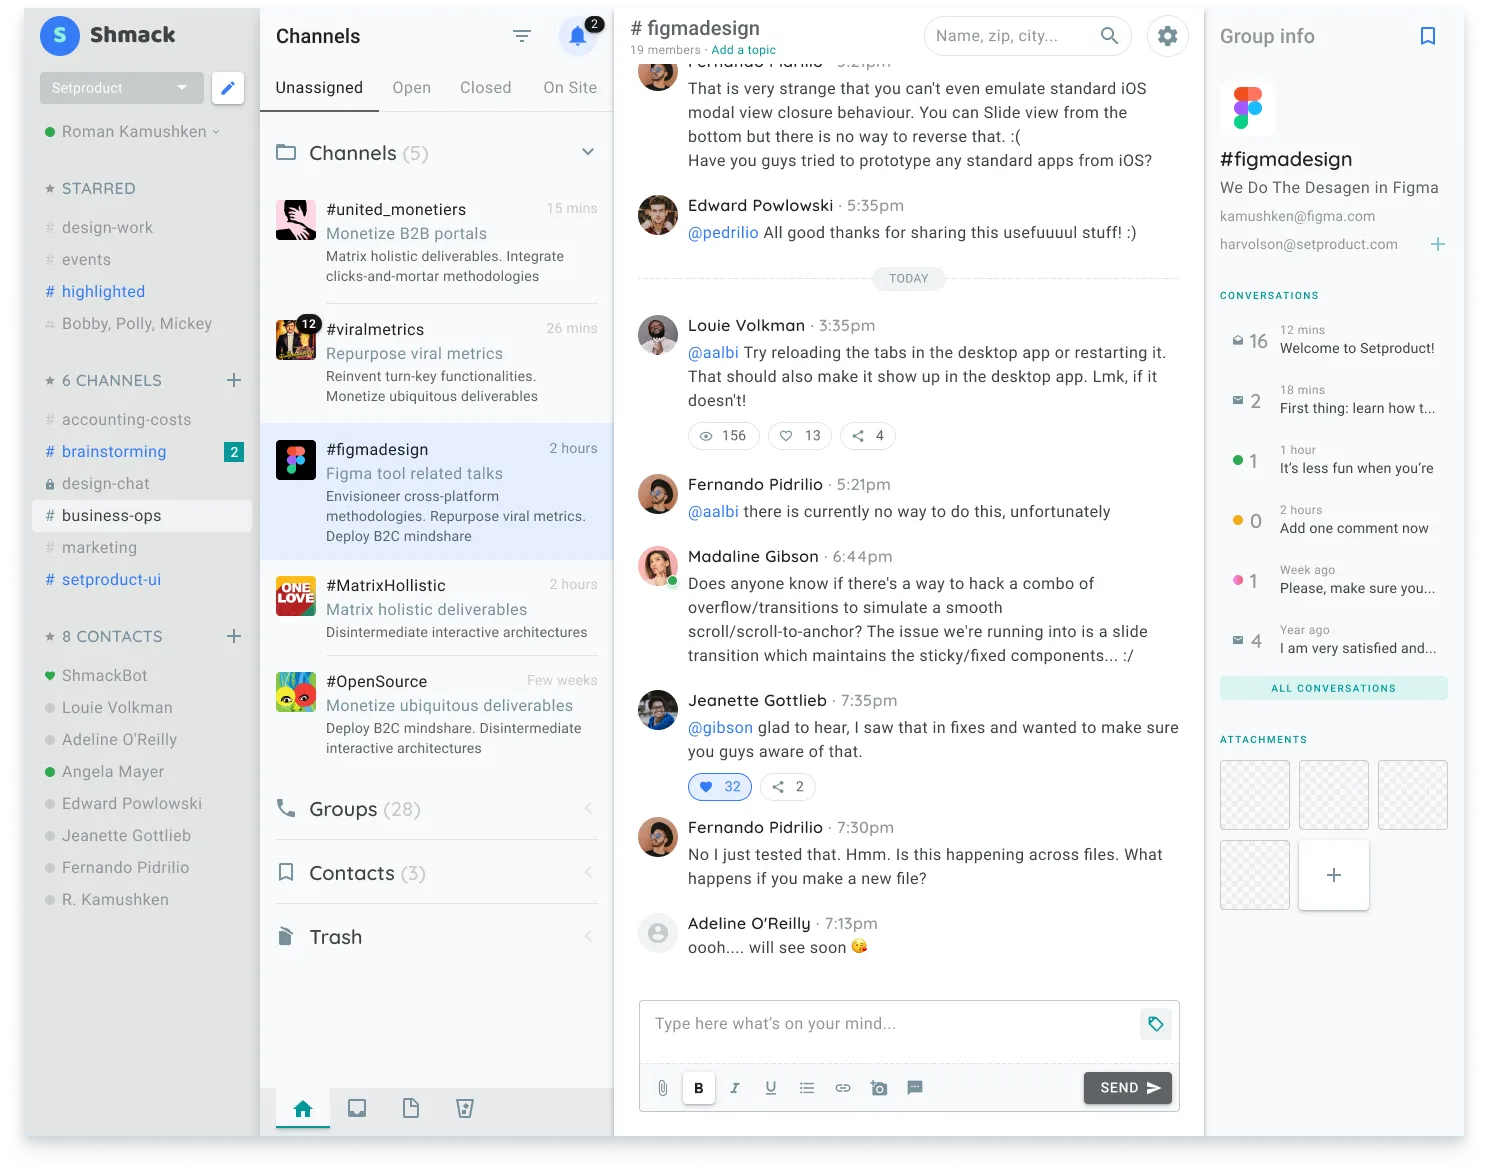The image size is (1488, 1176).
Task: Toggle bold formatting in the composer
Action: (x=699, y=1088)
